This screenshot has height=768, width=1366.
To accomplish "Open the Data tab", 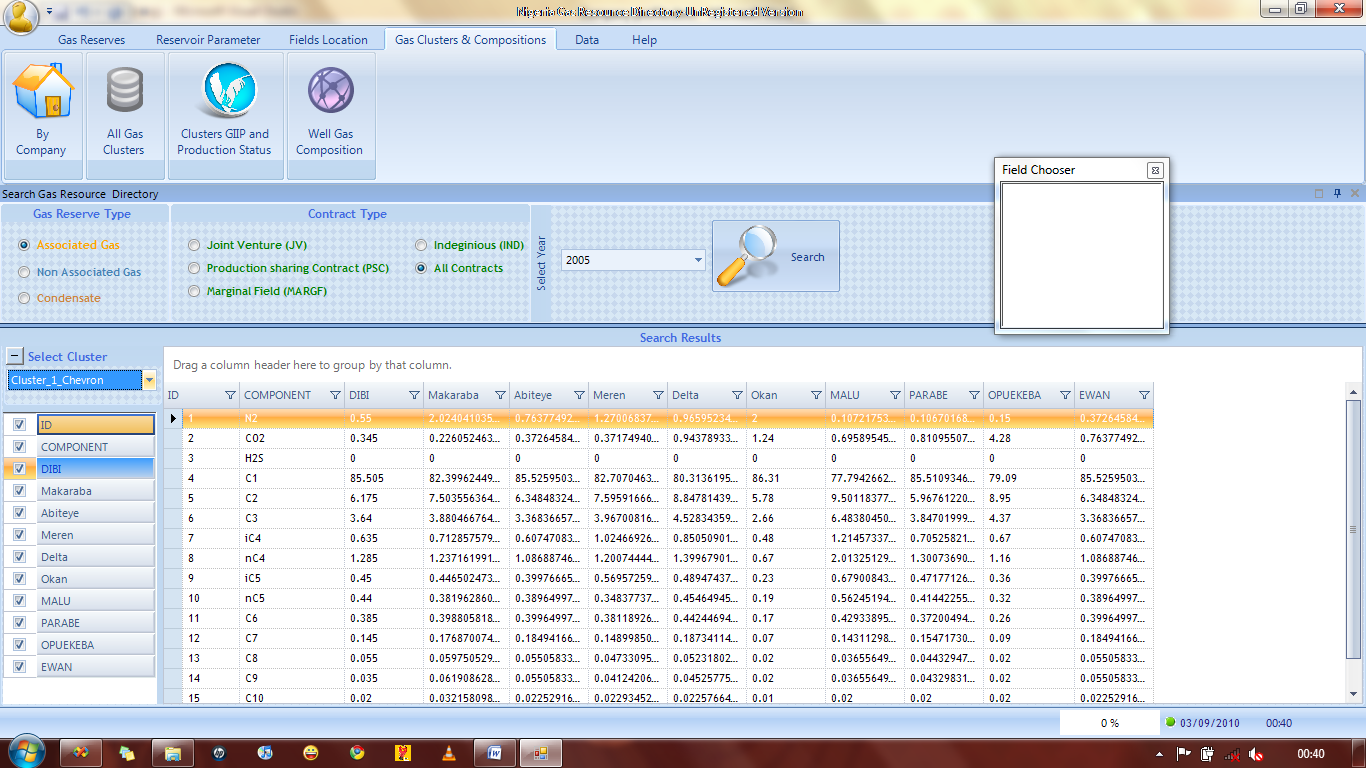I will (587, 40).
